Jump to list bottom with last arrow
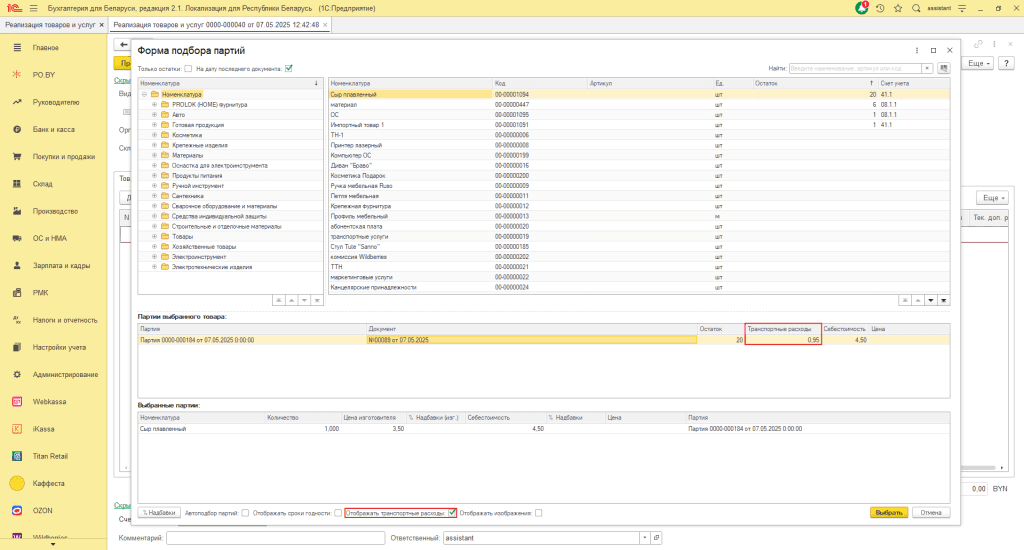Image resolution: width=1024 pixels, height=550 pixels. 944,300
